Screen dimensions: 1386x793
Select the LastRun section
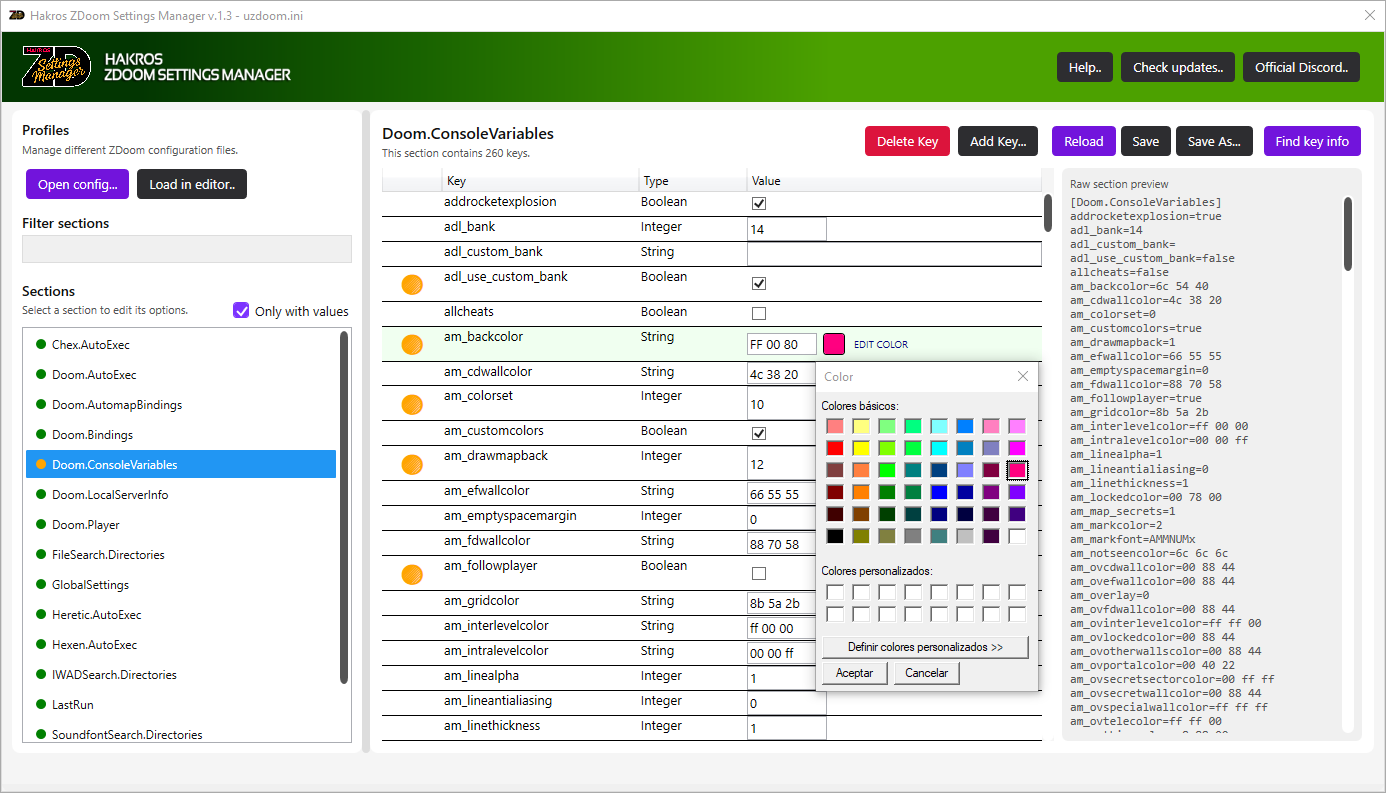click(181, 705)
